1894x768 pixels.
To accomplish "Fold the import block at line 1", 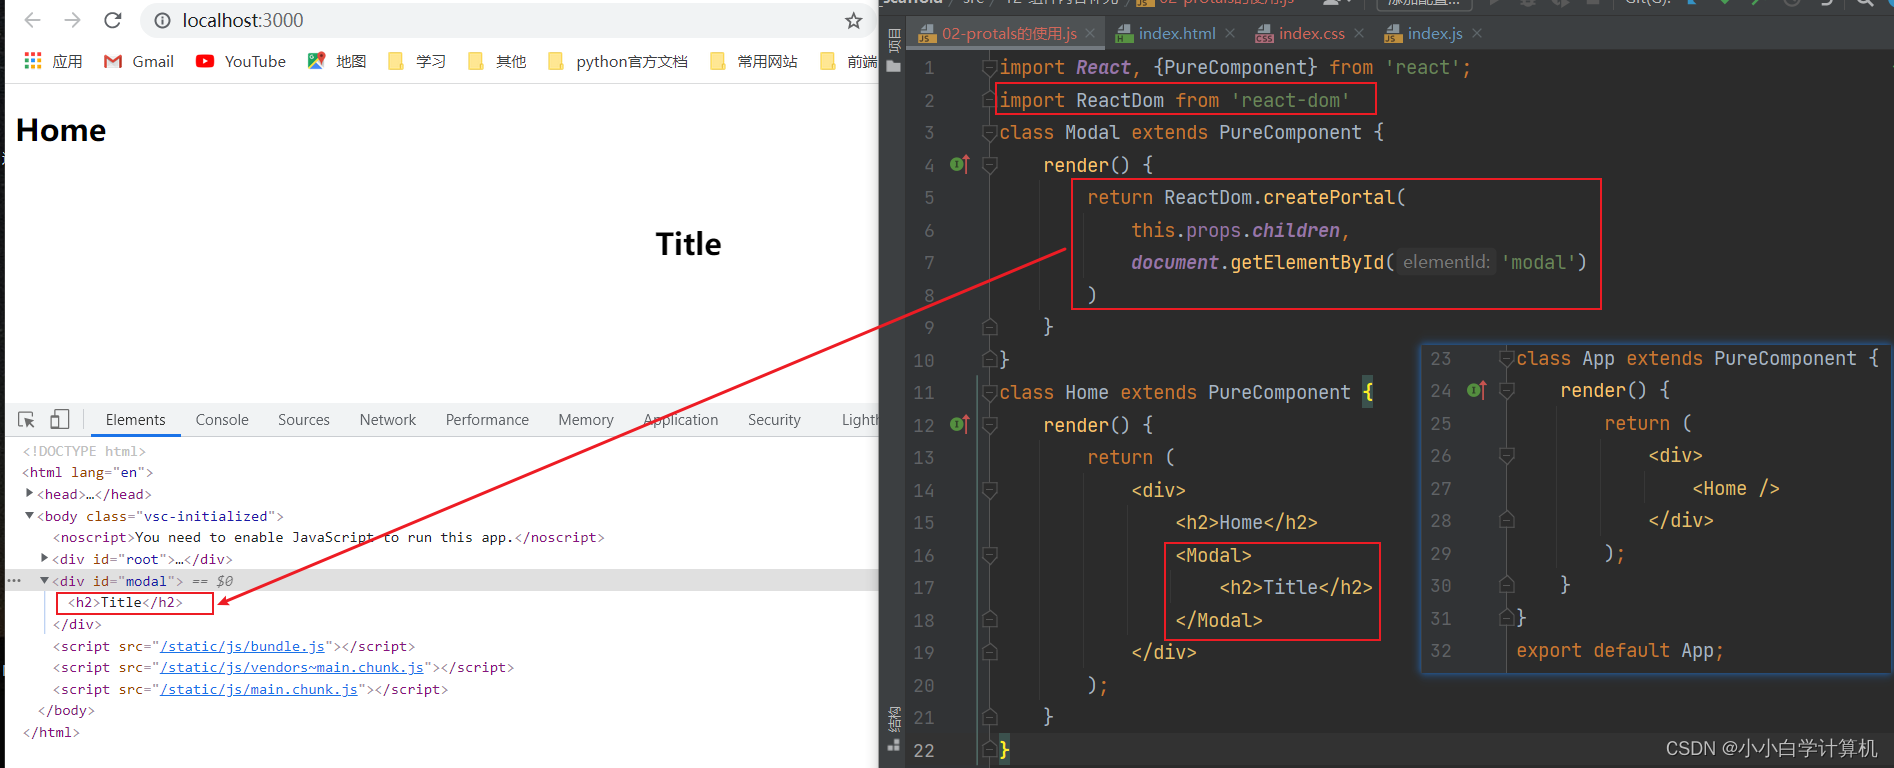I will coord(989,67).
